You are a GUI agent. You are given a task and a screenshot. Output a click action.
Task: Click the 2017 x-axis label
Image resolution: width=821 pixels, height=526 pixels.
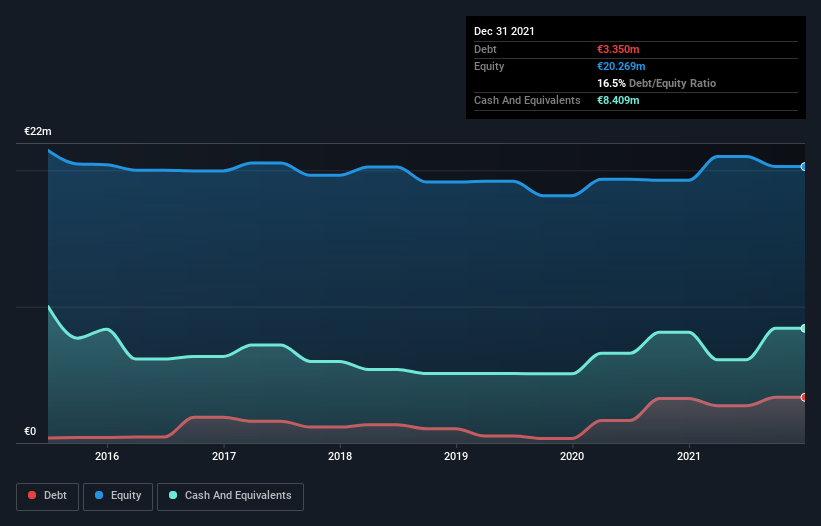(224, 456)
